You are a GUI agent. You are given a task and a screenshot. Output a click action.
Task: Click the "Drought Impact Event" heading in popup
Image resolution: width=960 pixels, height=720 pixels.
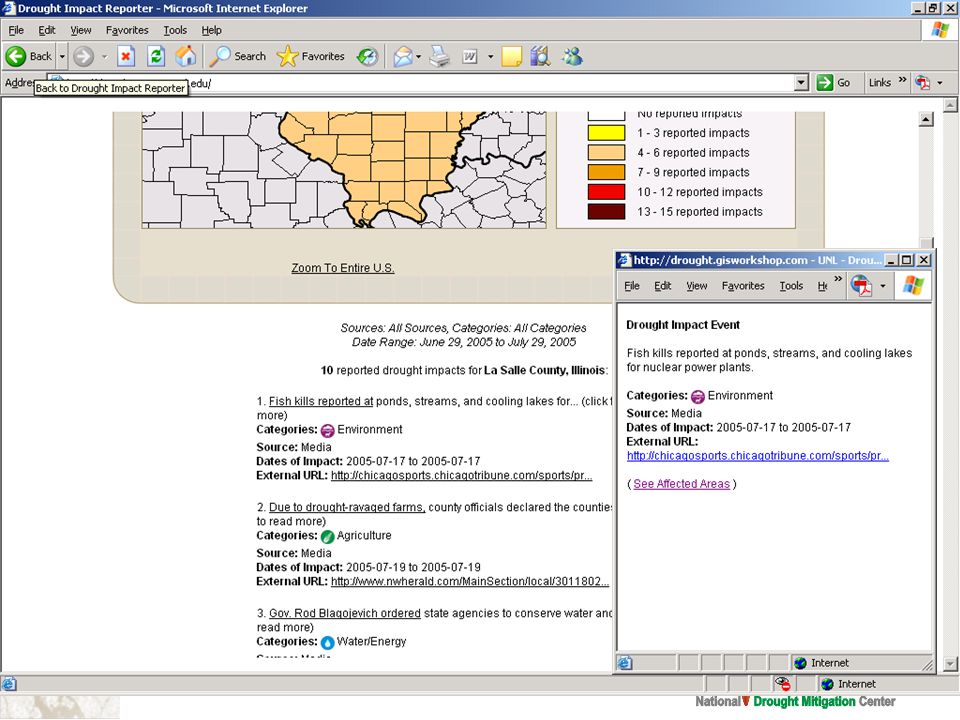pos(683,325)
